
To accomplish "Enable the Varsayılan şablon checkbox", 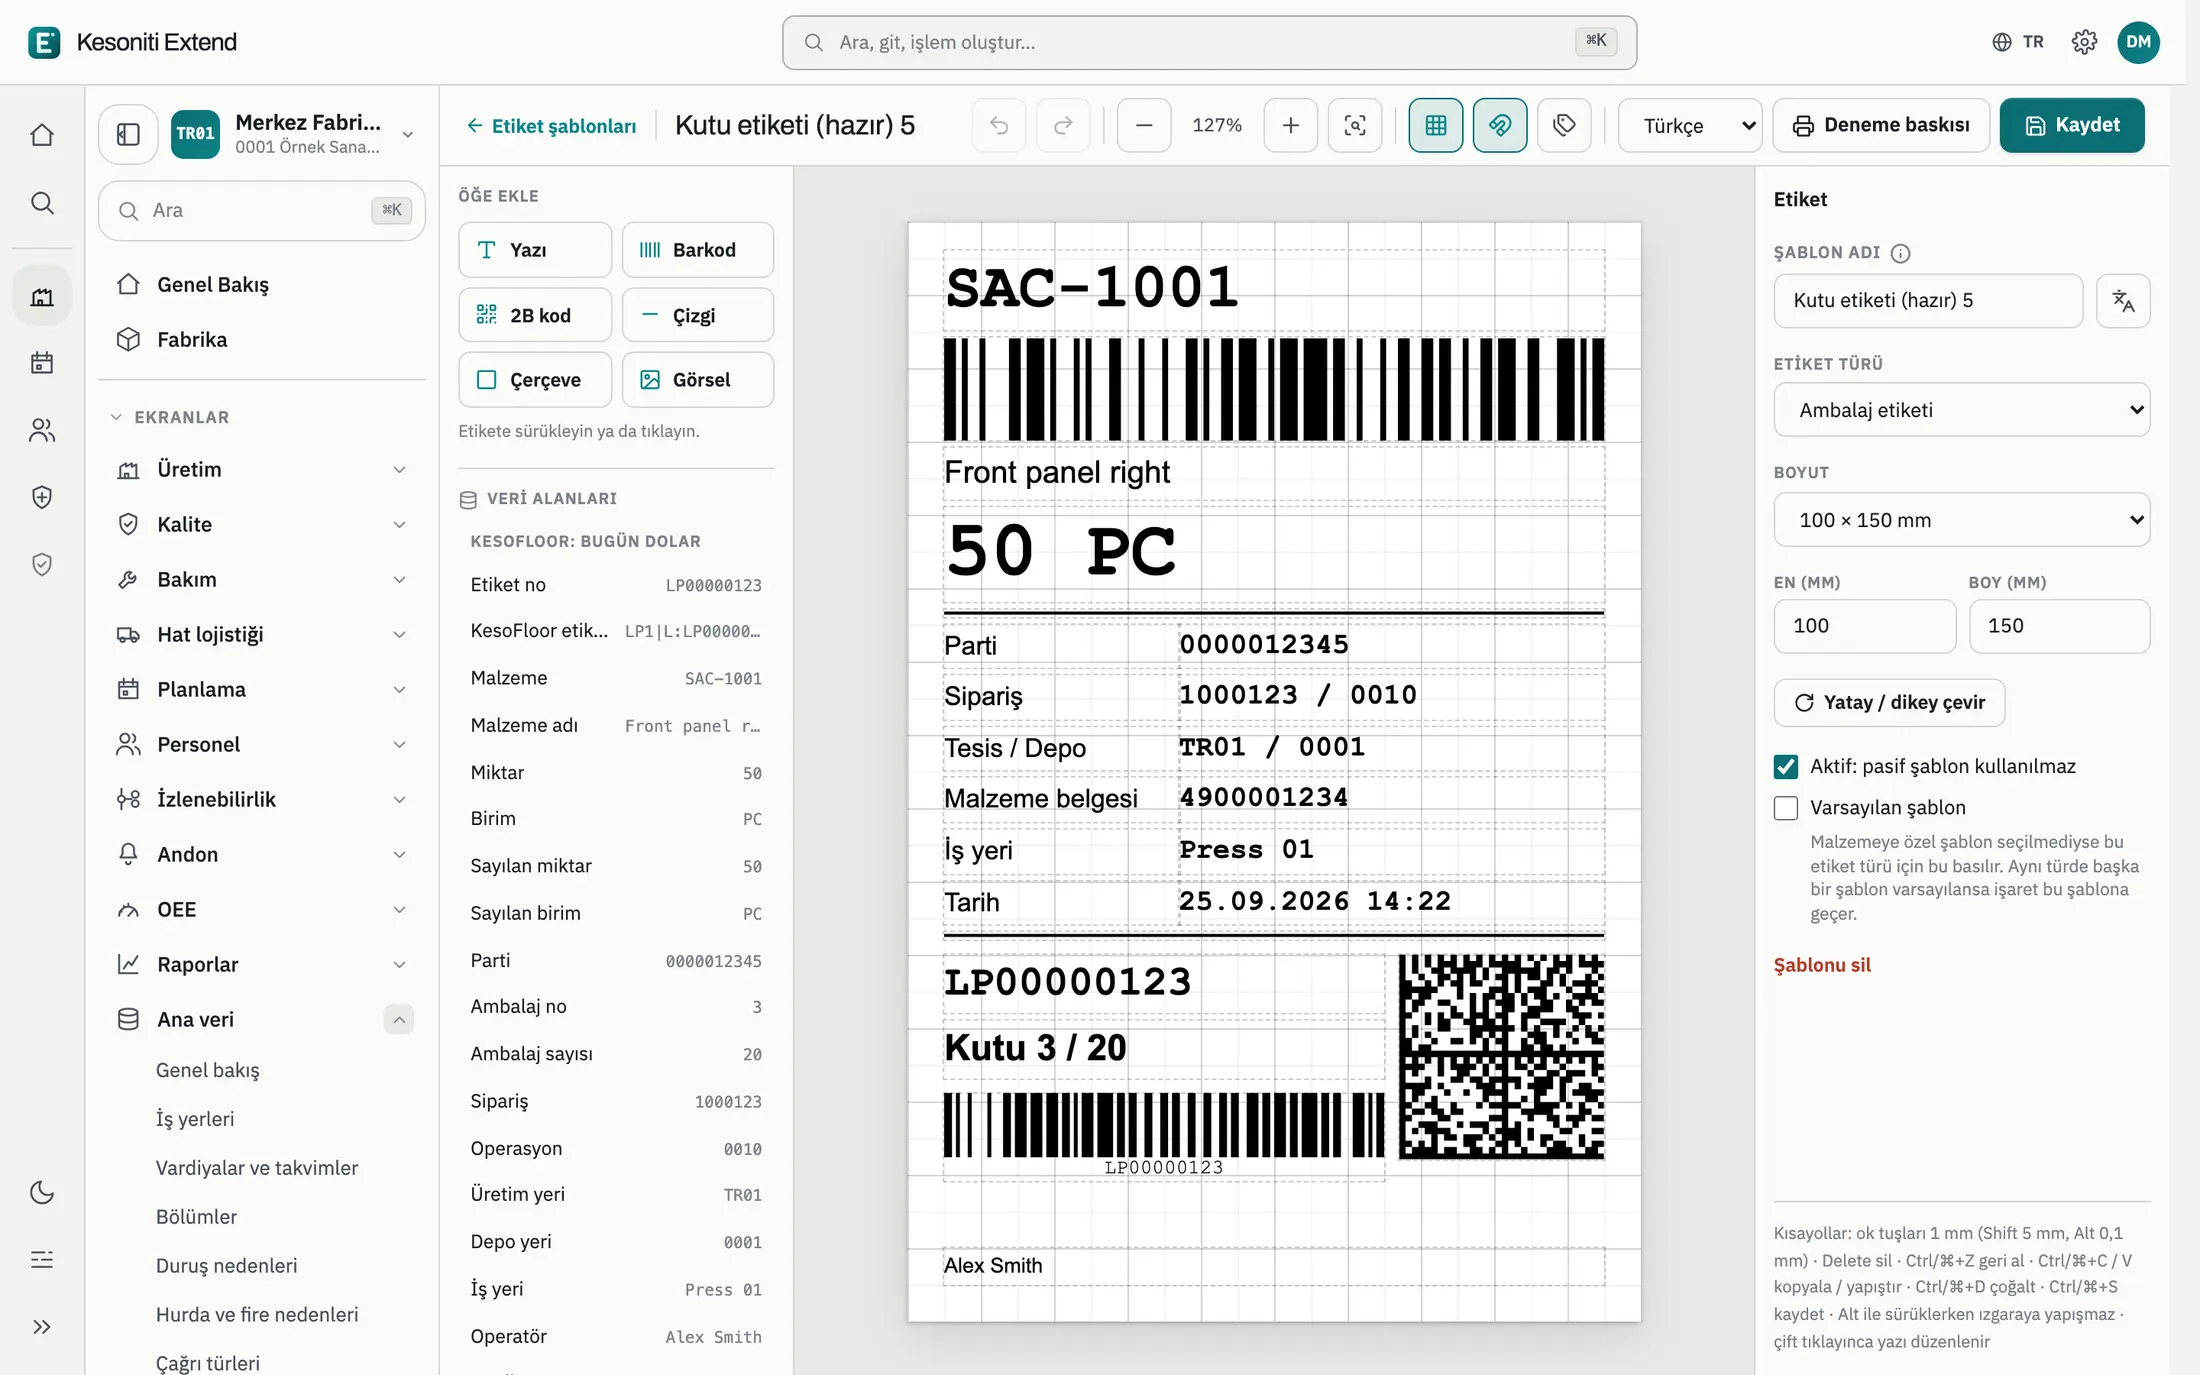I will coord(1786,808).
